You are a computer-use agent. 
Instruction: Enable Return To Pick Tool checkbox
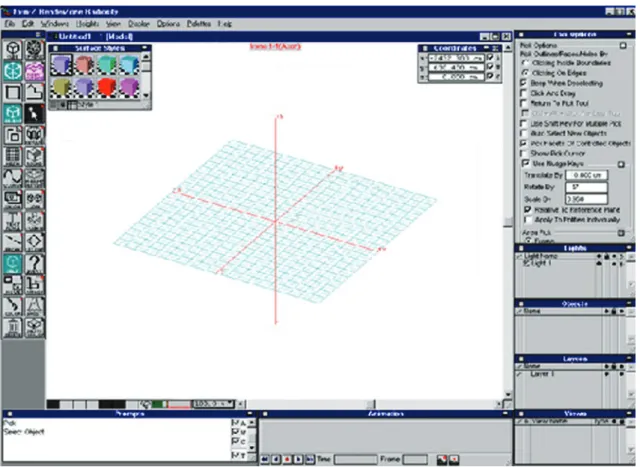[524, 103]
